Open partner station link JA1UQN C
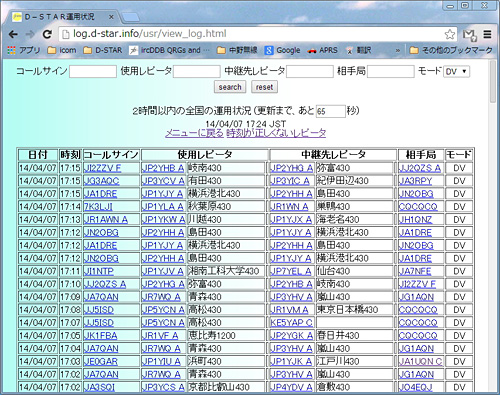Viewport: 500px width, 395px height. 421,361
